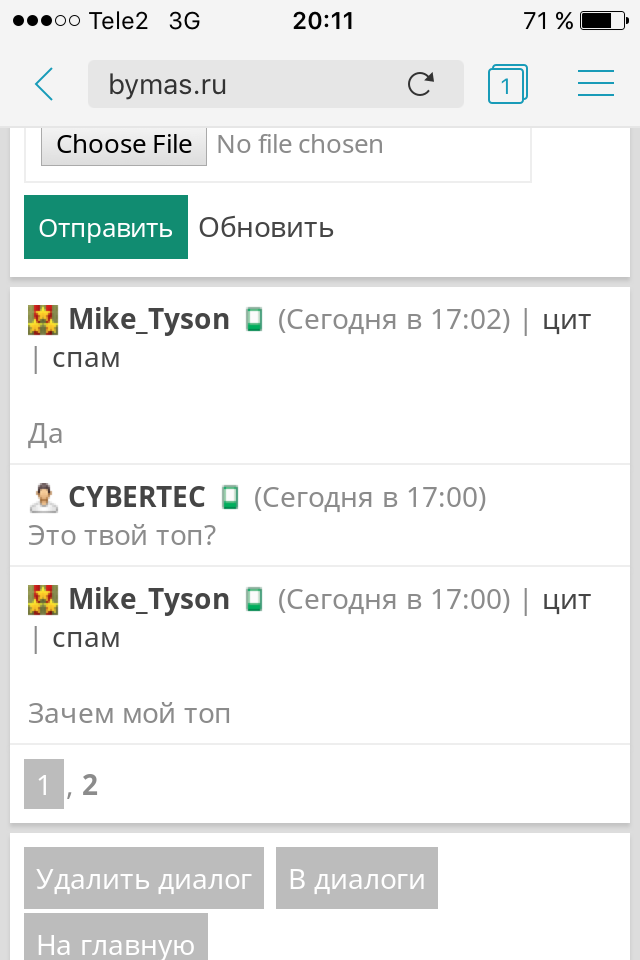Report the 'Зачем мой топ' message as спам
640x960 pixels.
coord(86,638)
